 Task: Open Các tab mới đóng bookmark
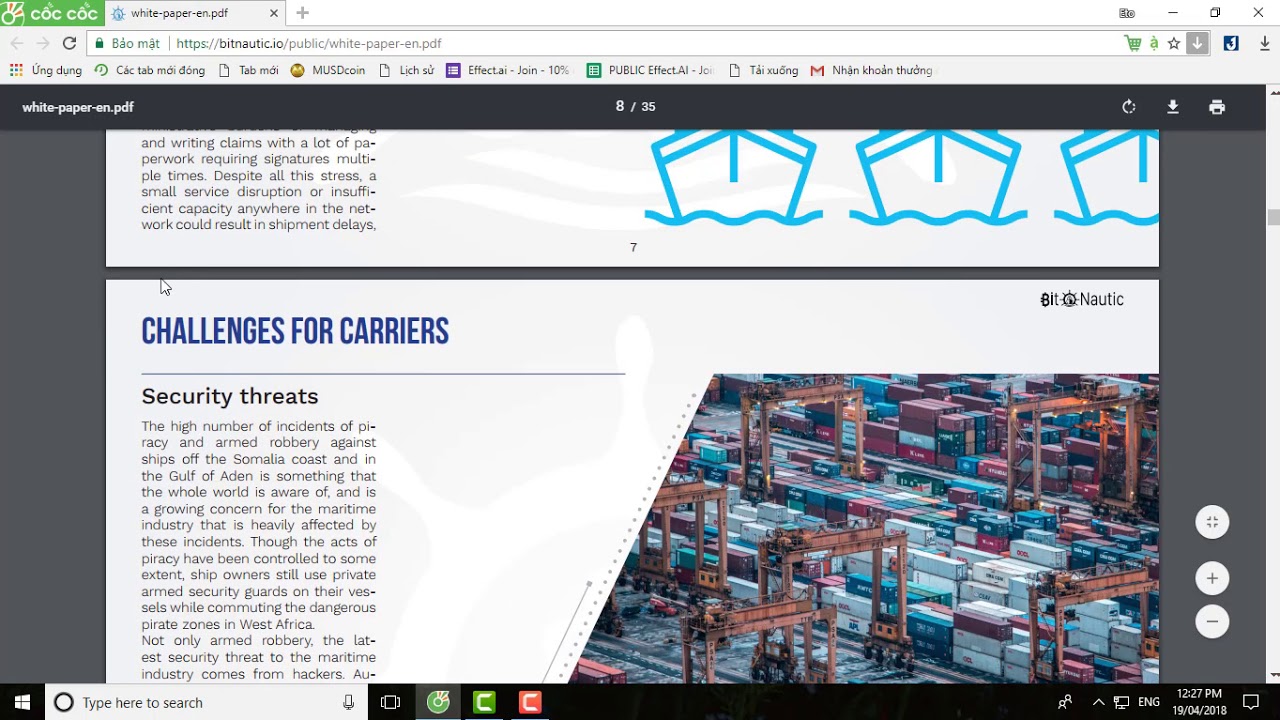[x=150, y=70]
